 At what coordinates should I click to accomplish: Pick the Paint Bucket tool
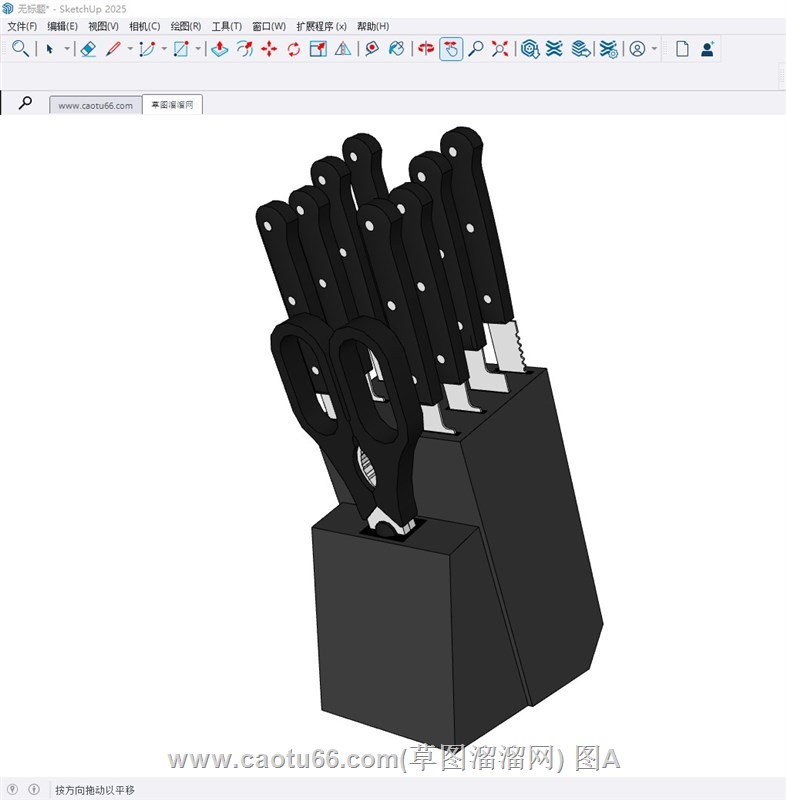pyautogui.click(x=397, y=48)
